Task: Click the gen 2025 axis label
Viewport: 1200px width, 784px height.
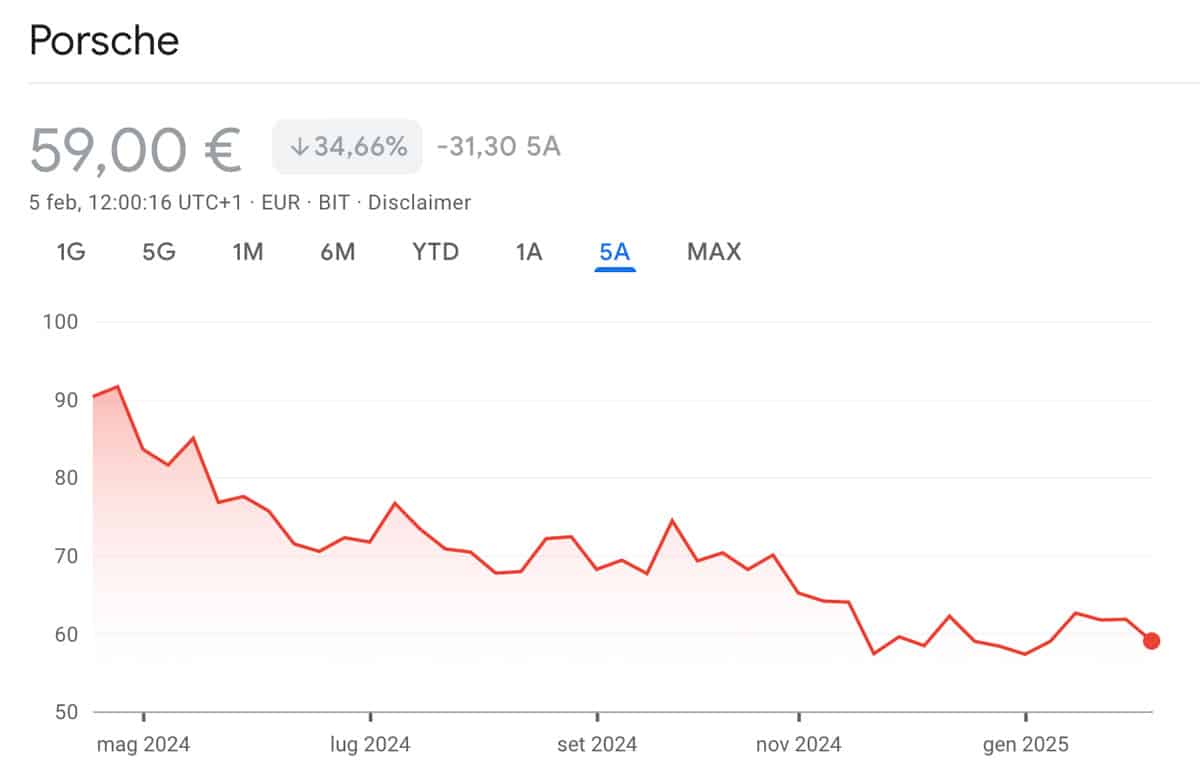Action: pos(1026,745)
